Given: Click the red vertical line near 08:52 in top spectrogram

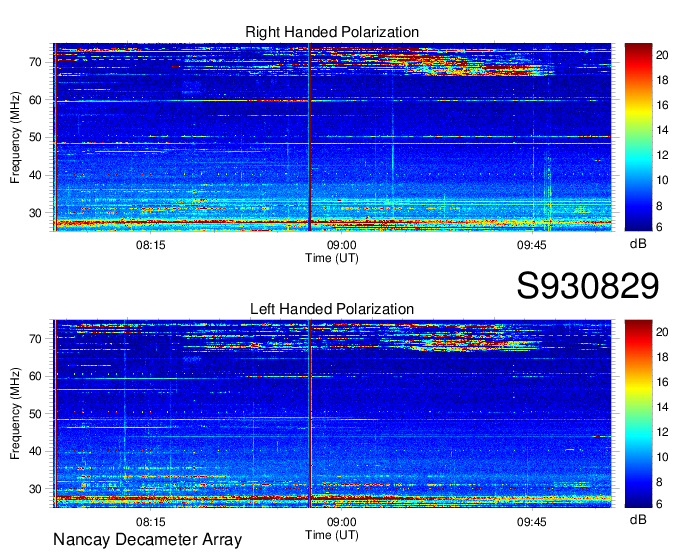Looking at the screenshot, I should pos(310,137).
